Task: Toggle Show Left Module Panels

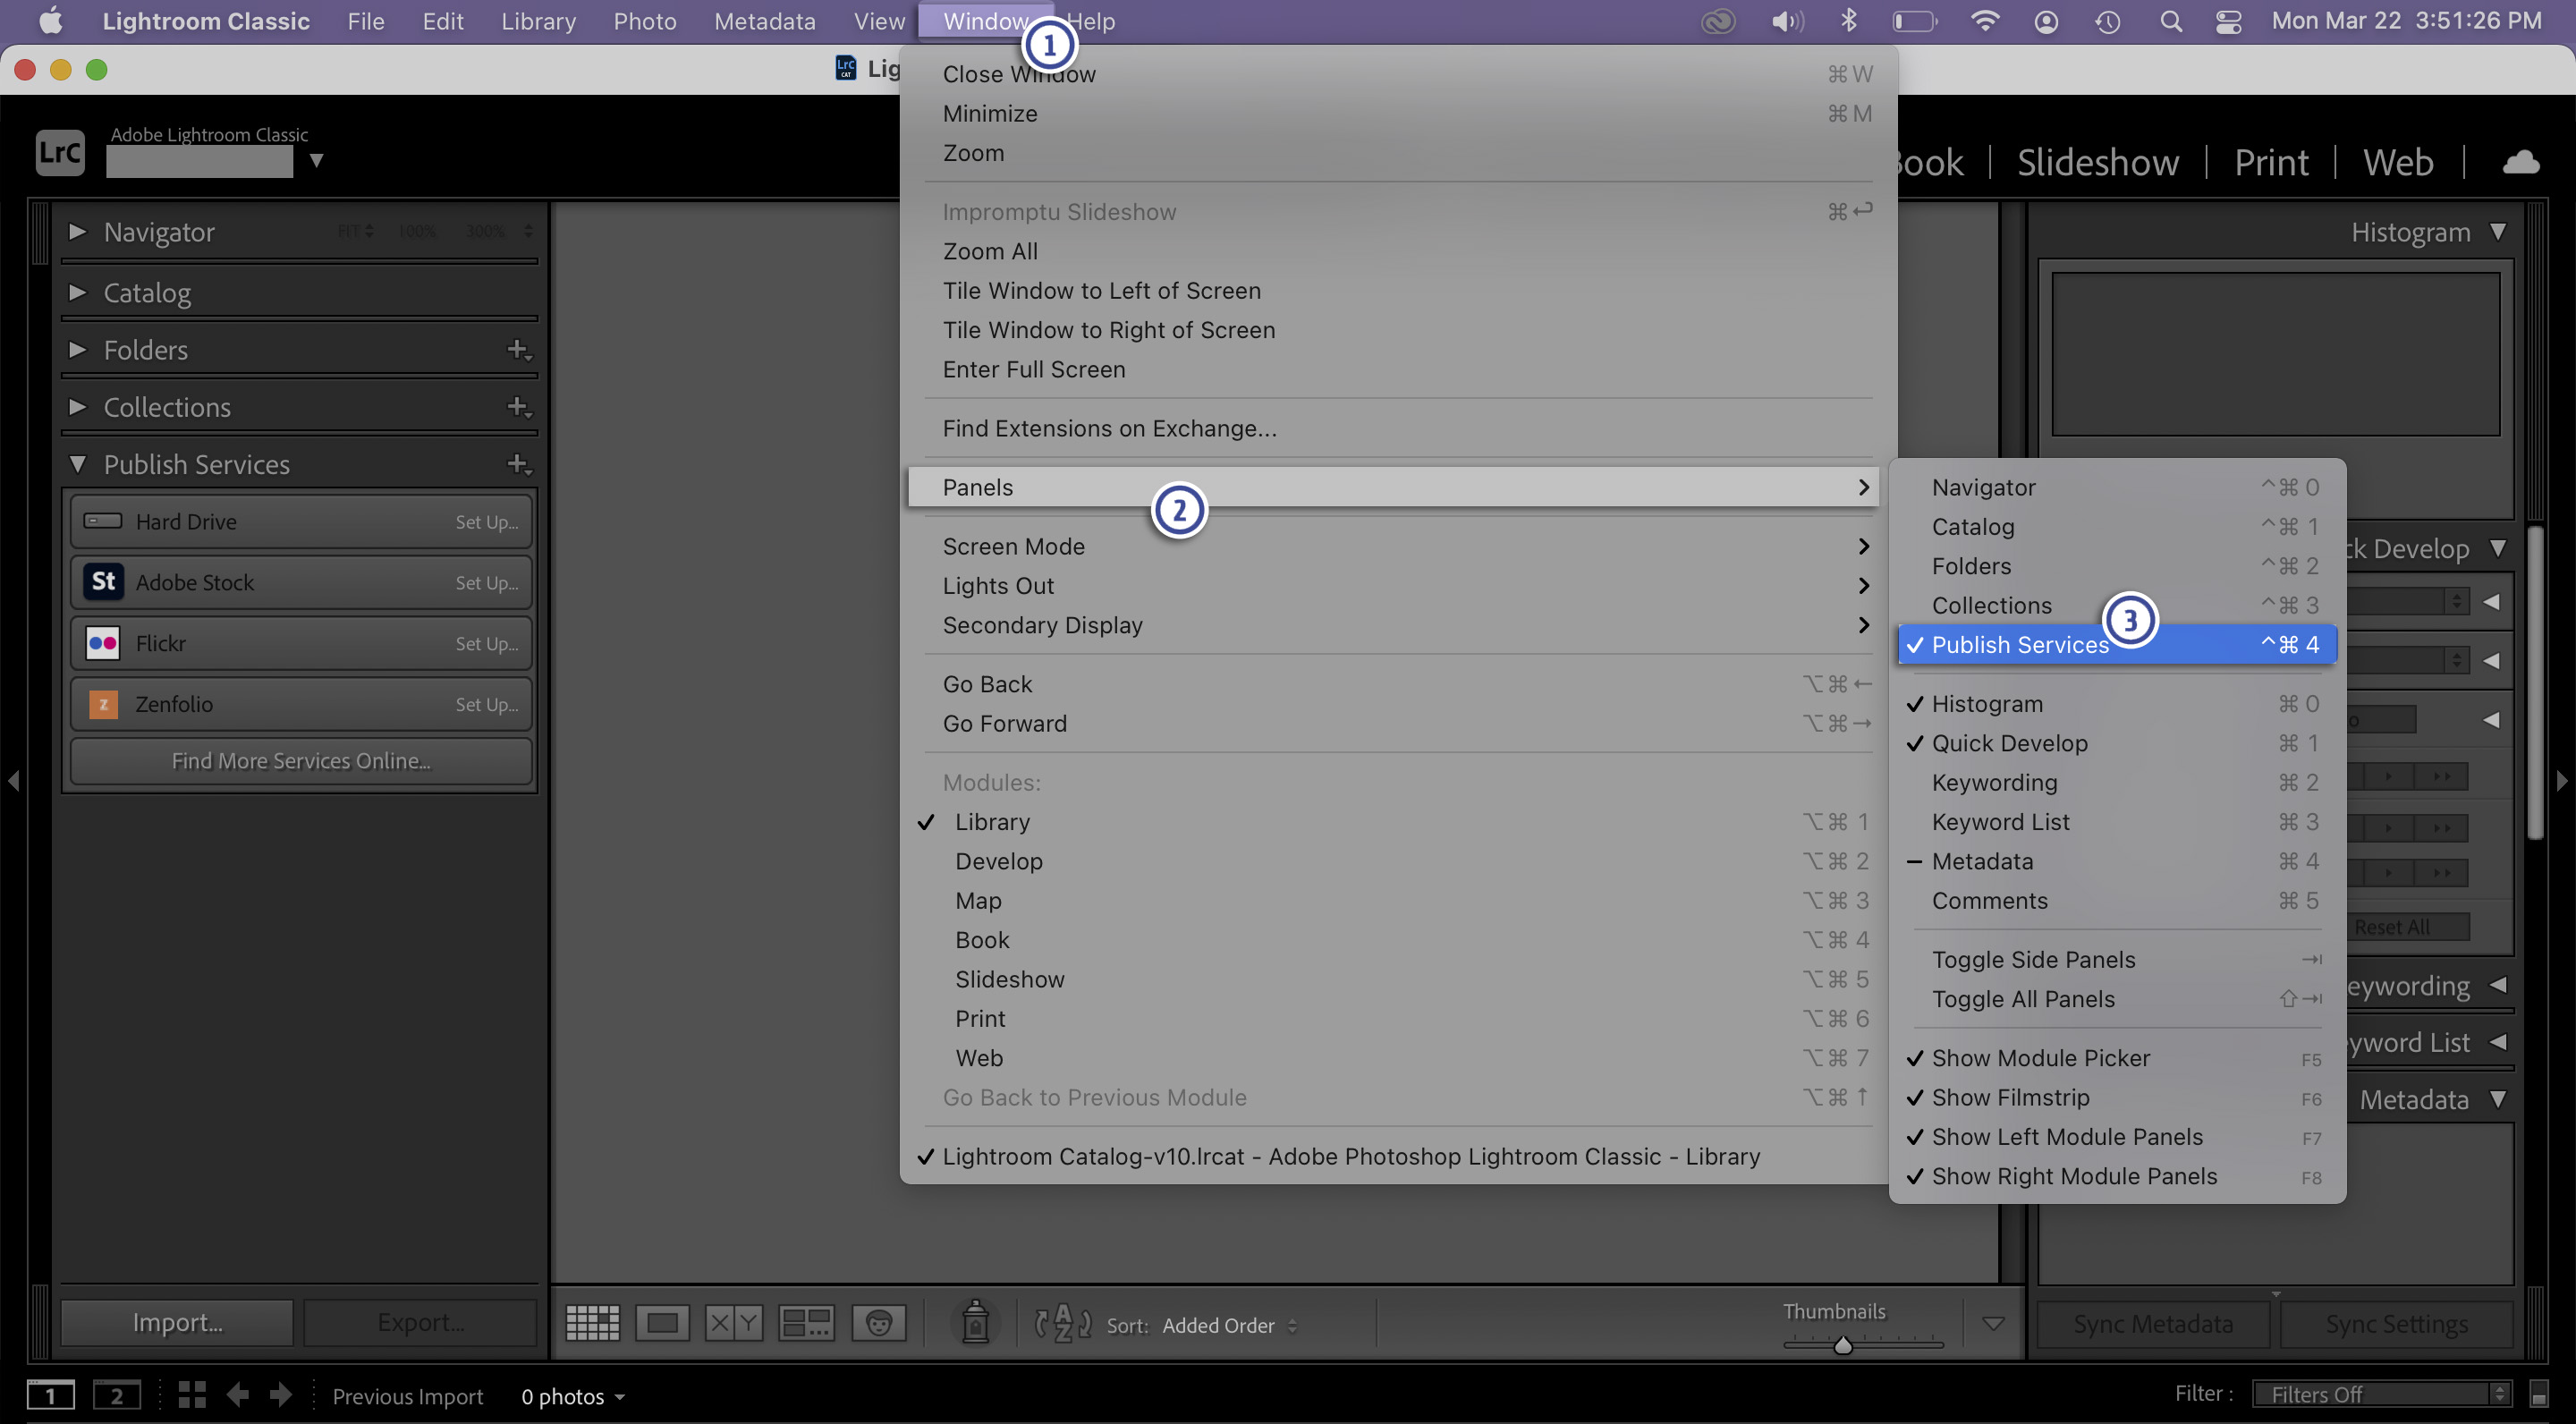Action: tap(2117, 1136)
